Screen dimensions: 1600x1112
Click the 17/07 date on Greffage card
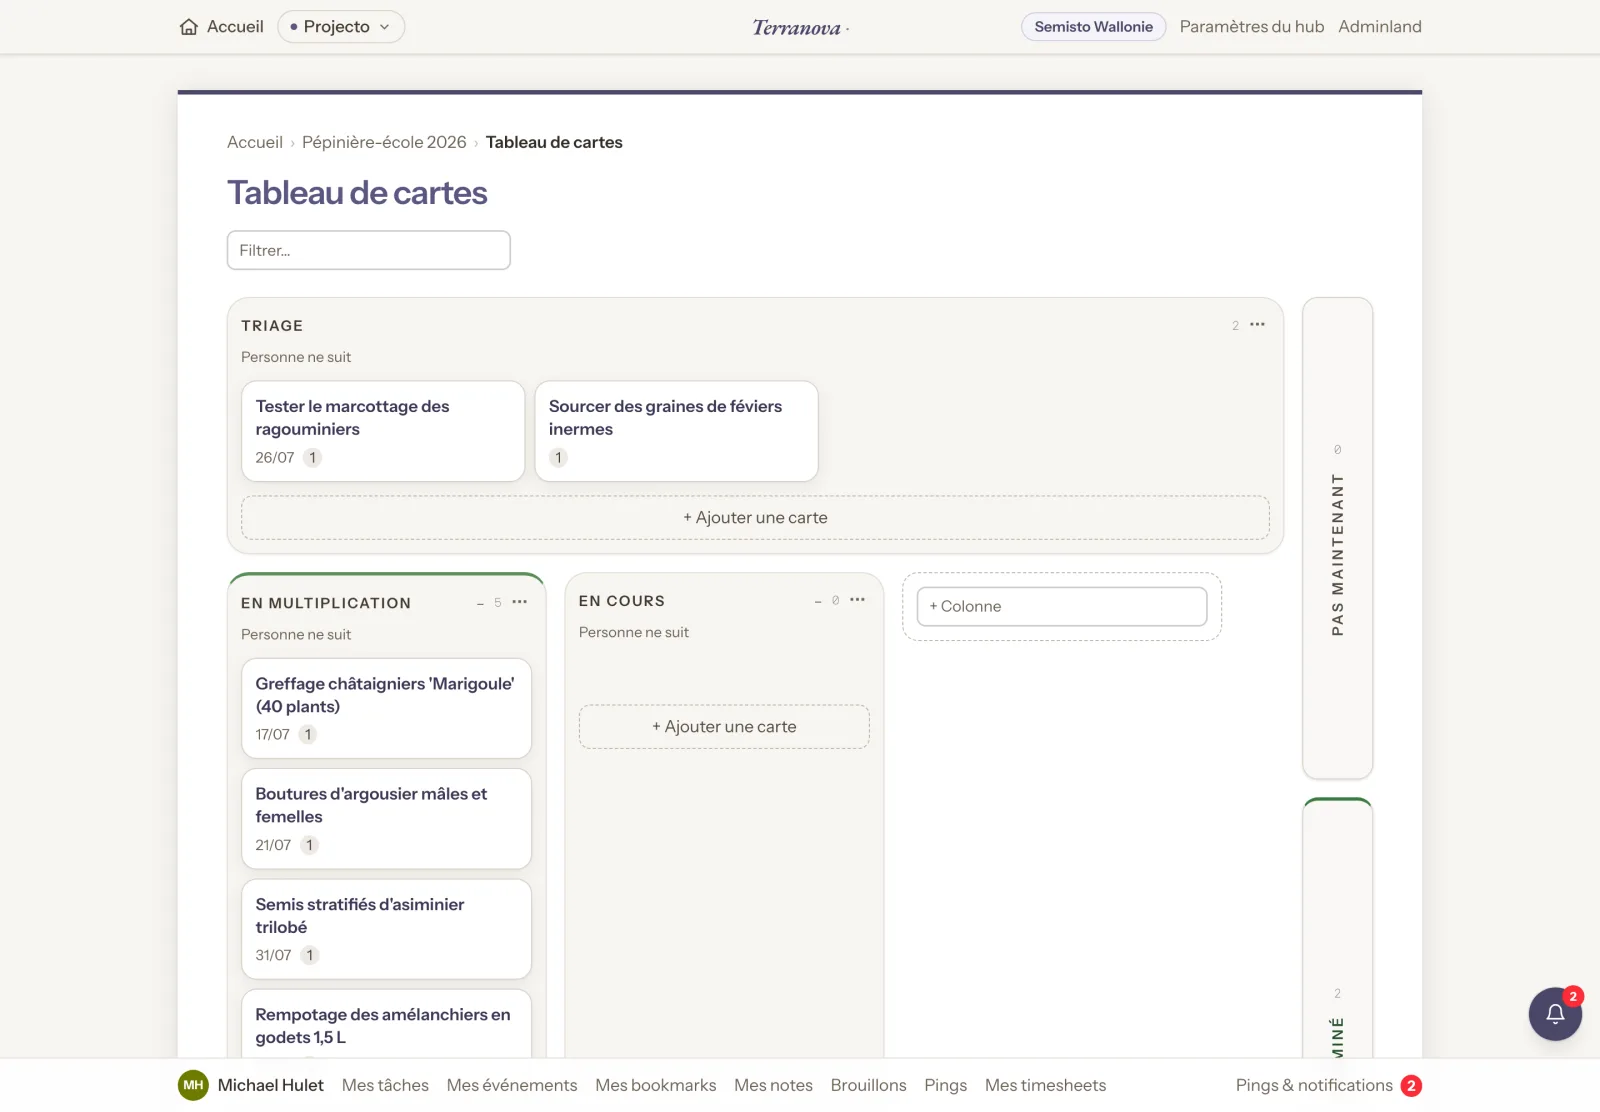click(x=272, y=735)
